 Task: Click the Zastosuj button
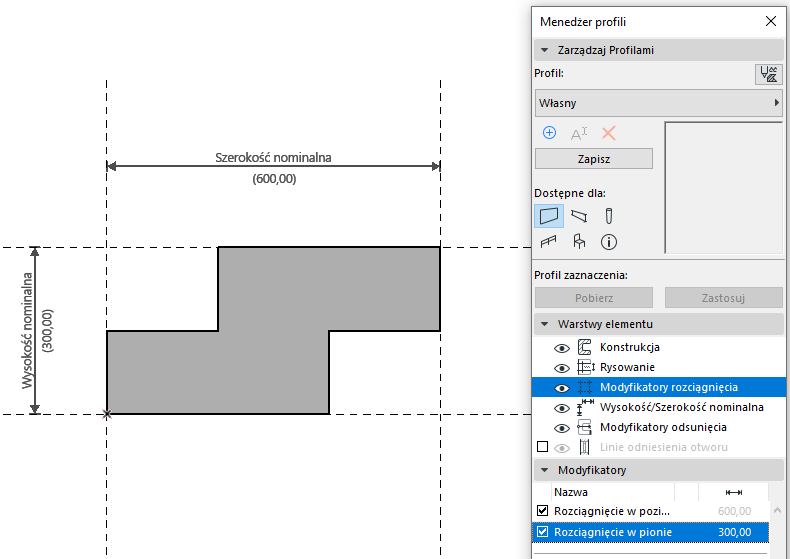(x=723, y=298)
